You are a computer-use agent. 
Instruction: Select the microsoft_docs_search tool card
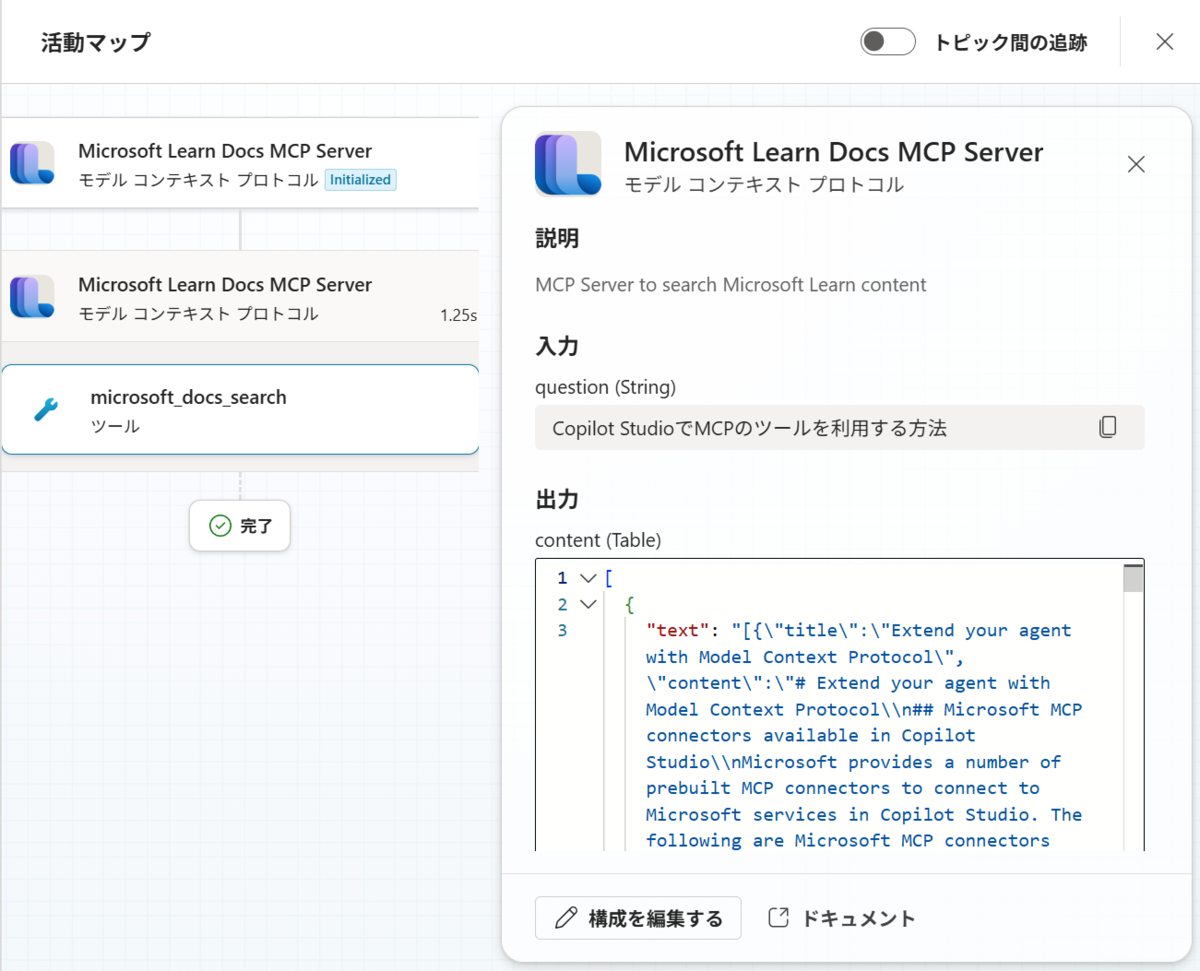[x=240, y=408]
